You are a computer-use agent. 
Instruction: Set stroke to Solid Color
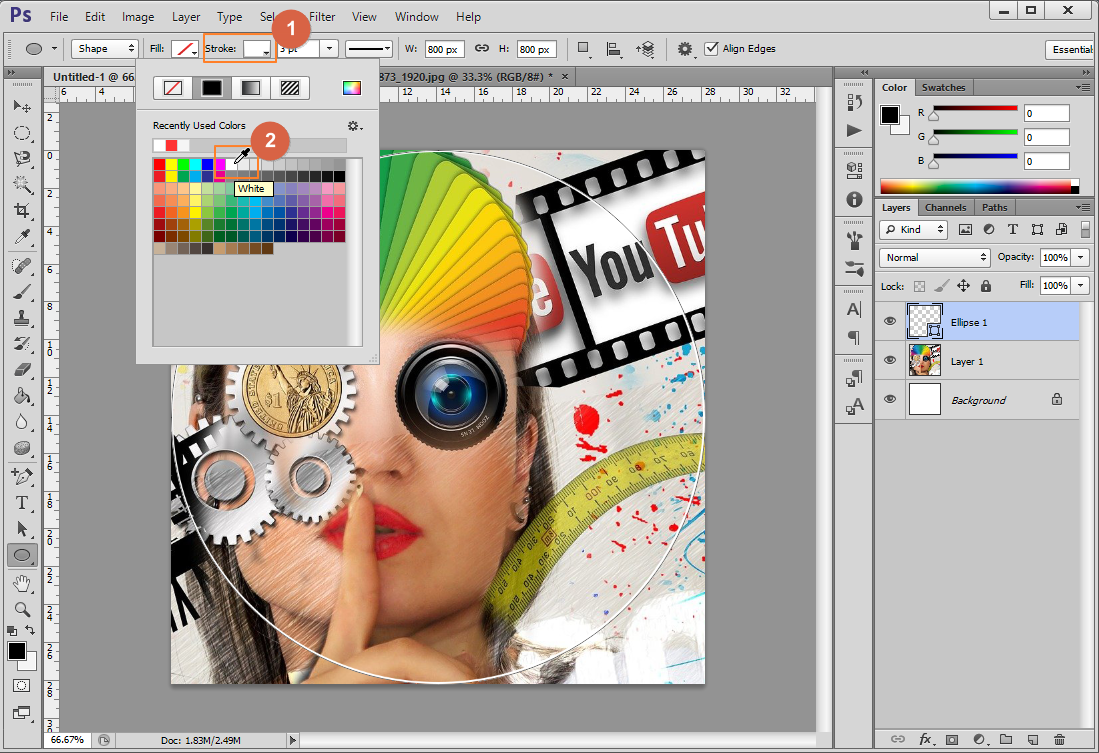(x=212, y=88)
